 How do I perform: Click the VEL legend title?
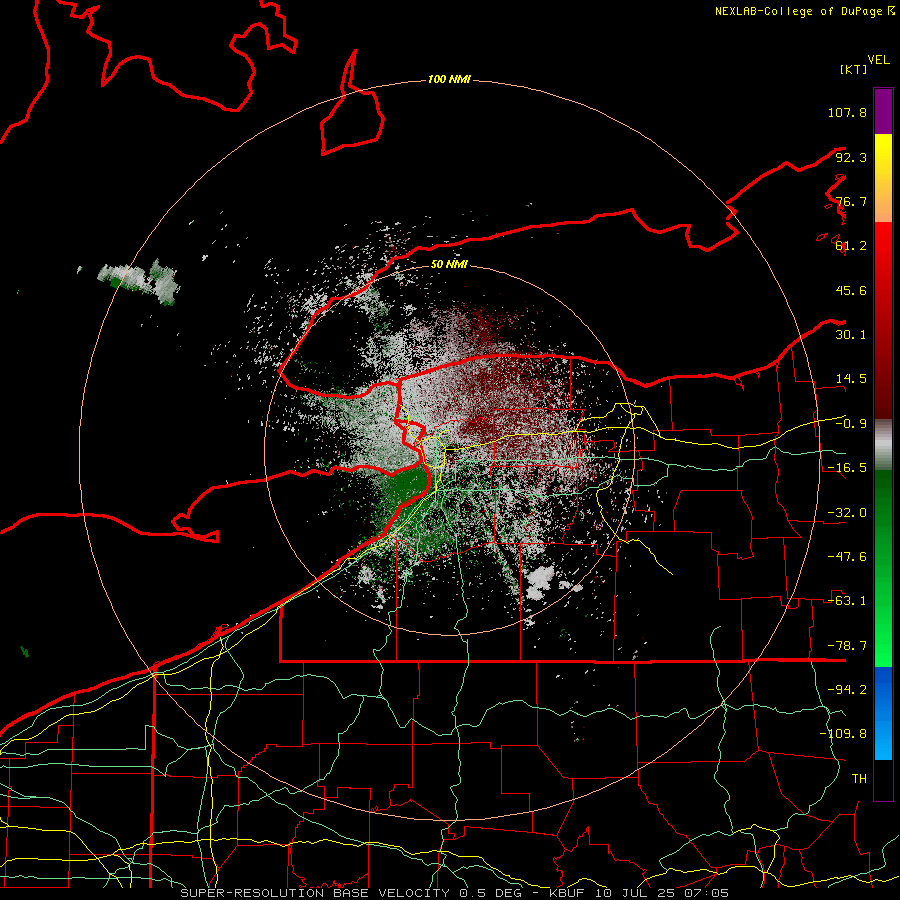878,60
